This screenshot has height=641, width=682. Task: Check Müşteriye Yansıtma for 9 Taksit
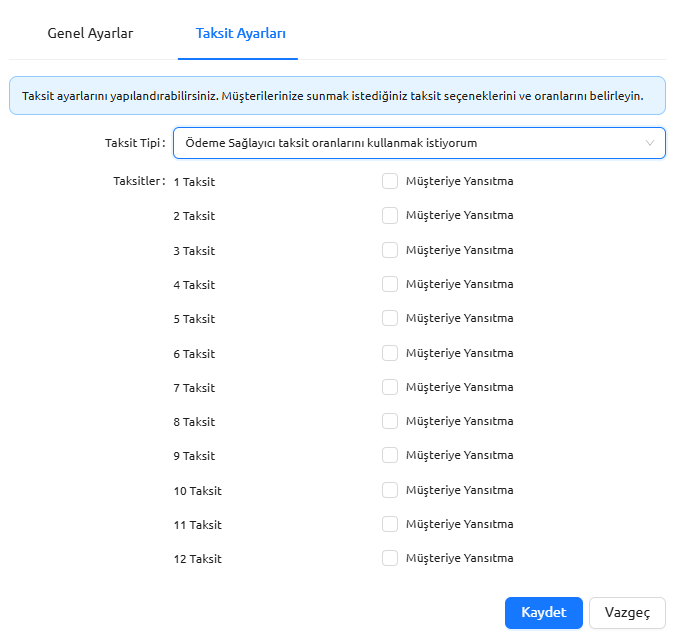coord(390,455)
